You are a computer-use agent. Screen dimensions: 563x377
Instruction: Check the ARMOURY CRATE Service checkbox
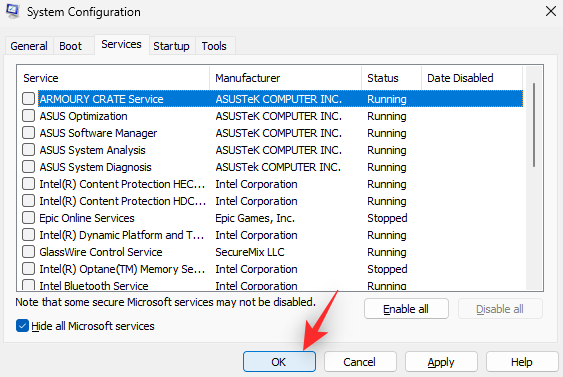[x=28, y=98]
